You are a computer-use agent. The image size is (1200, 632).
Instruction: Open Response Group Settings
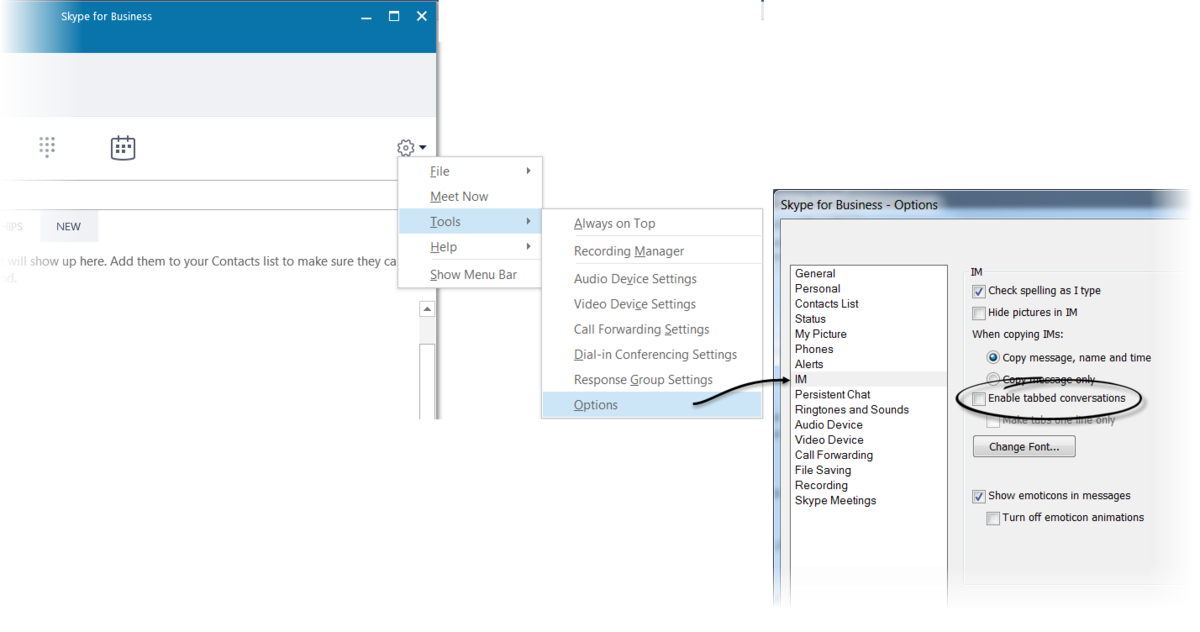pyautogui.click(x=652, y=380)
